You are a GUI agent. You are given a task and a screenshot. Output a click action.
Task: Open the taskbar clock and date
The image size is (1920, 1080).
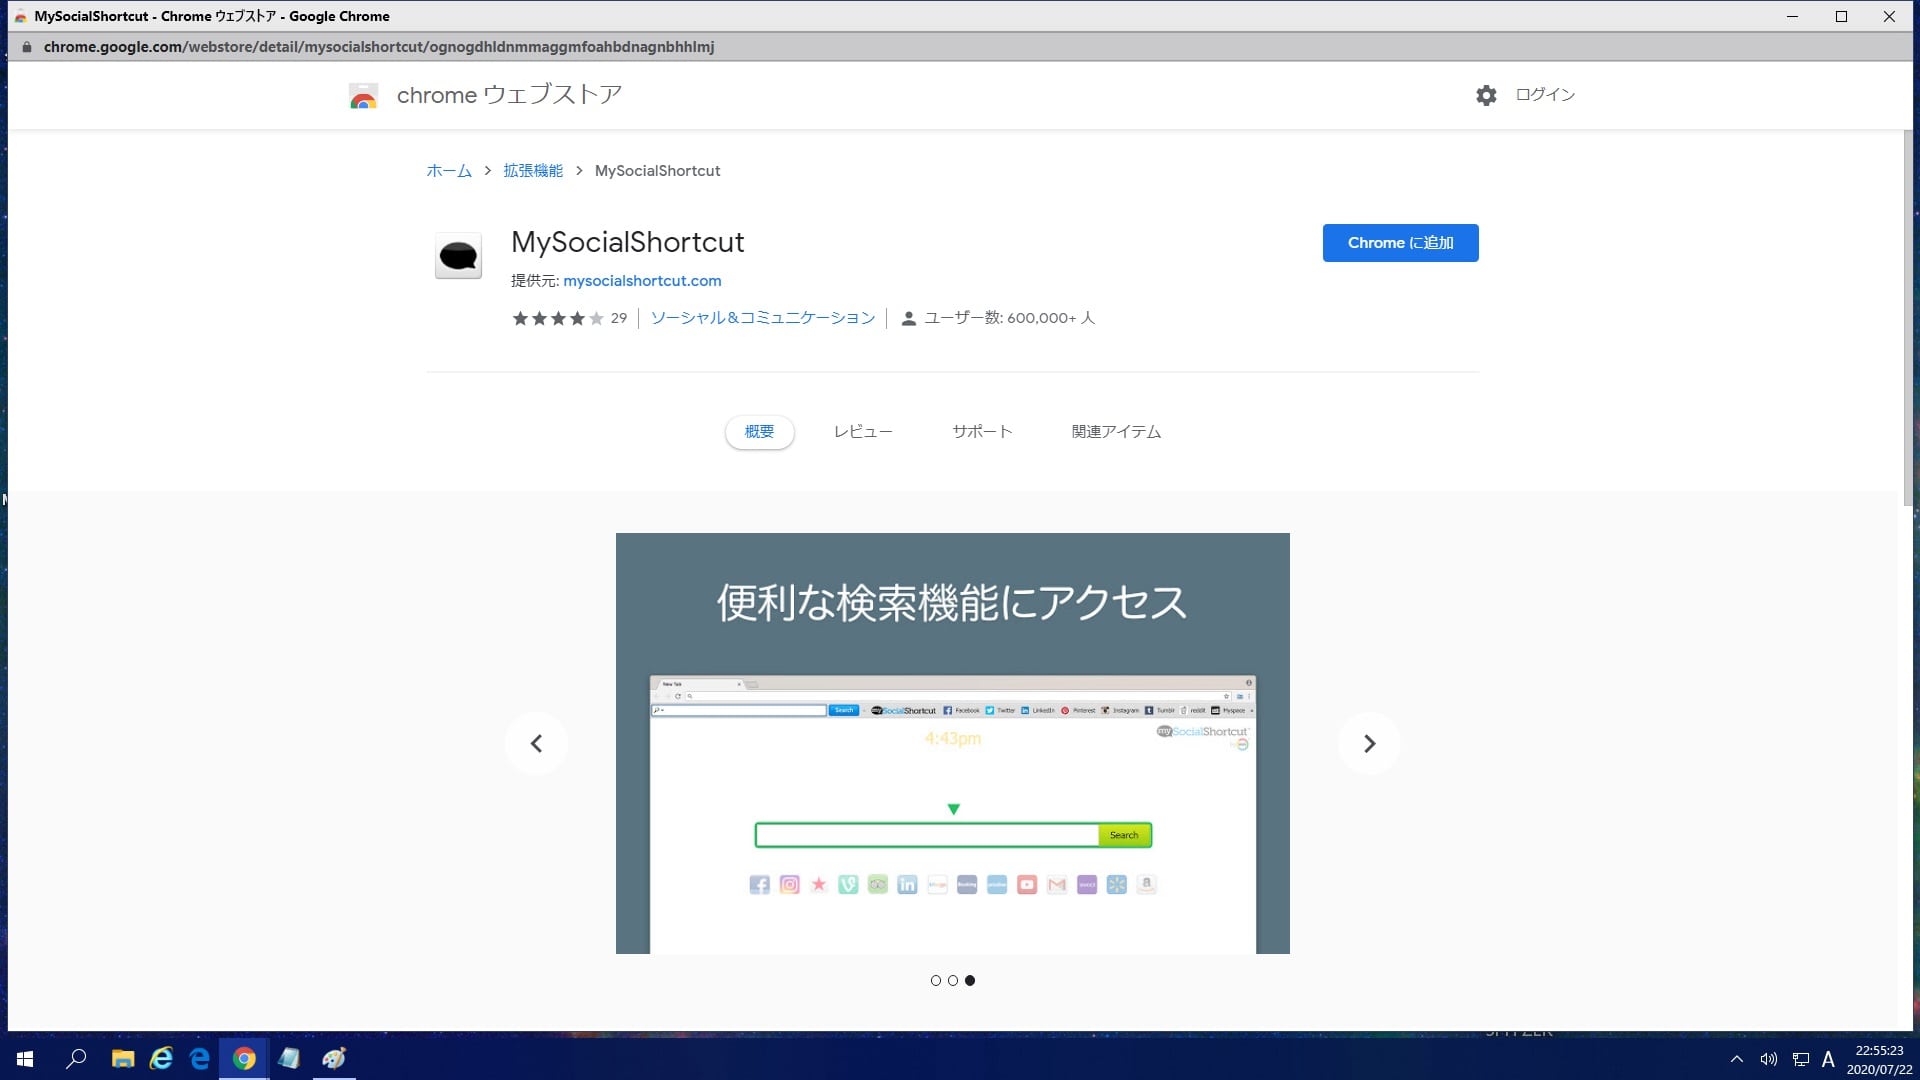point(1879,1059)
